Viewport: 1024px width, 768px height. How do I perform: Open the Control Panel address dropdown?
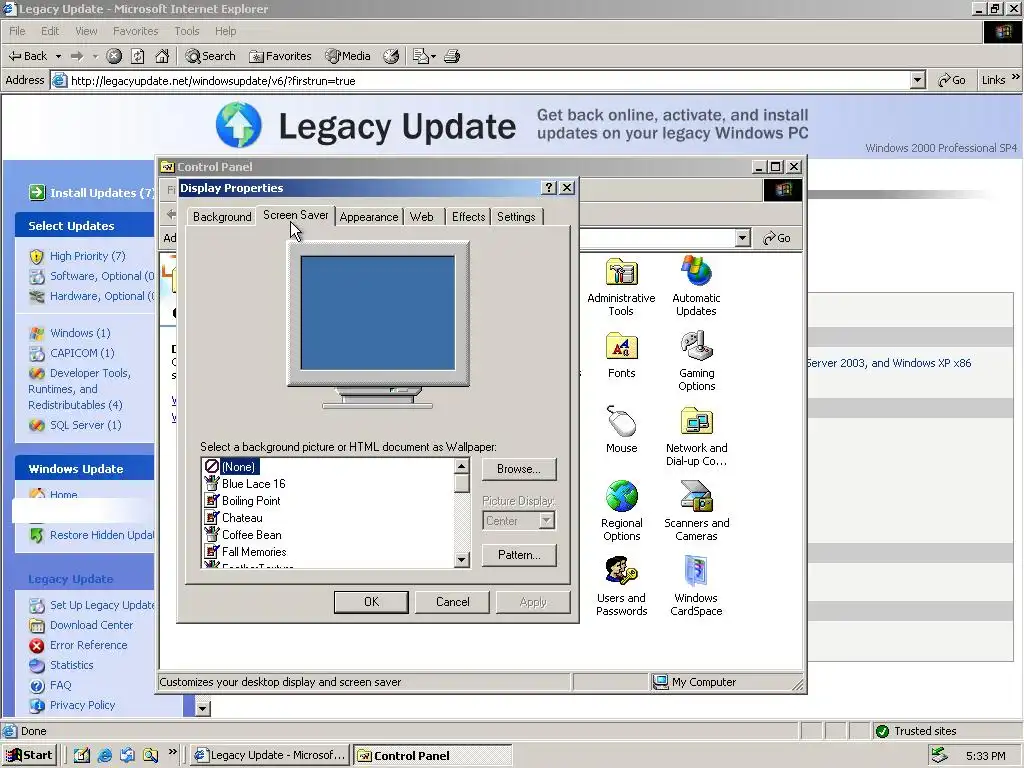pyautogui.click(x=743, y=238)
